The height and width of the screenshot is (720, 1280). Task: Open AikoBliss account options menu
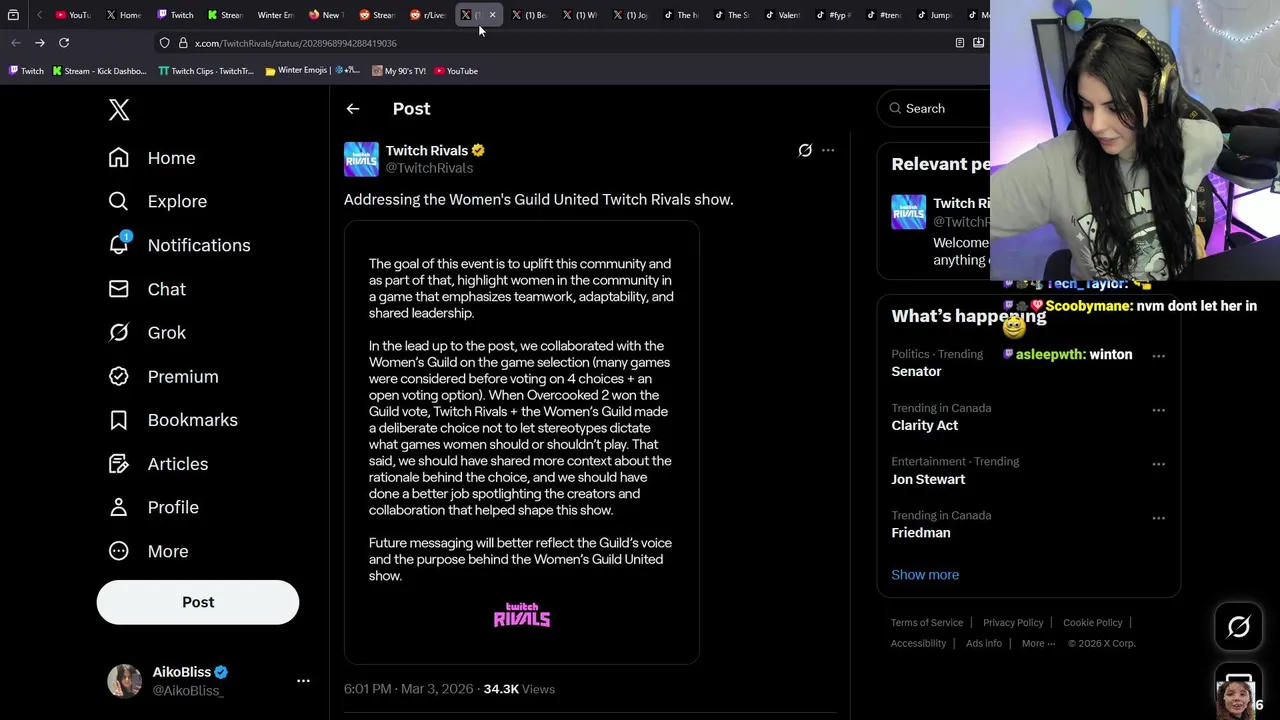[303, 681]
